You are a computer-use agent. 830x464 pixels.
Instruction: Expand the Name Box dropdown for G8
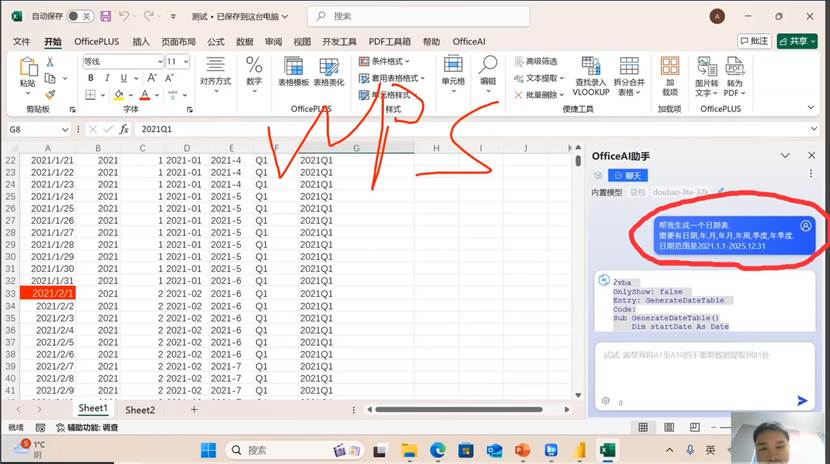(x=65, y=129)
